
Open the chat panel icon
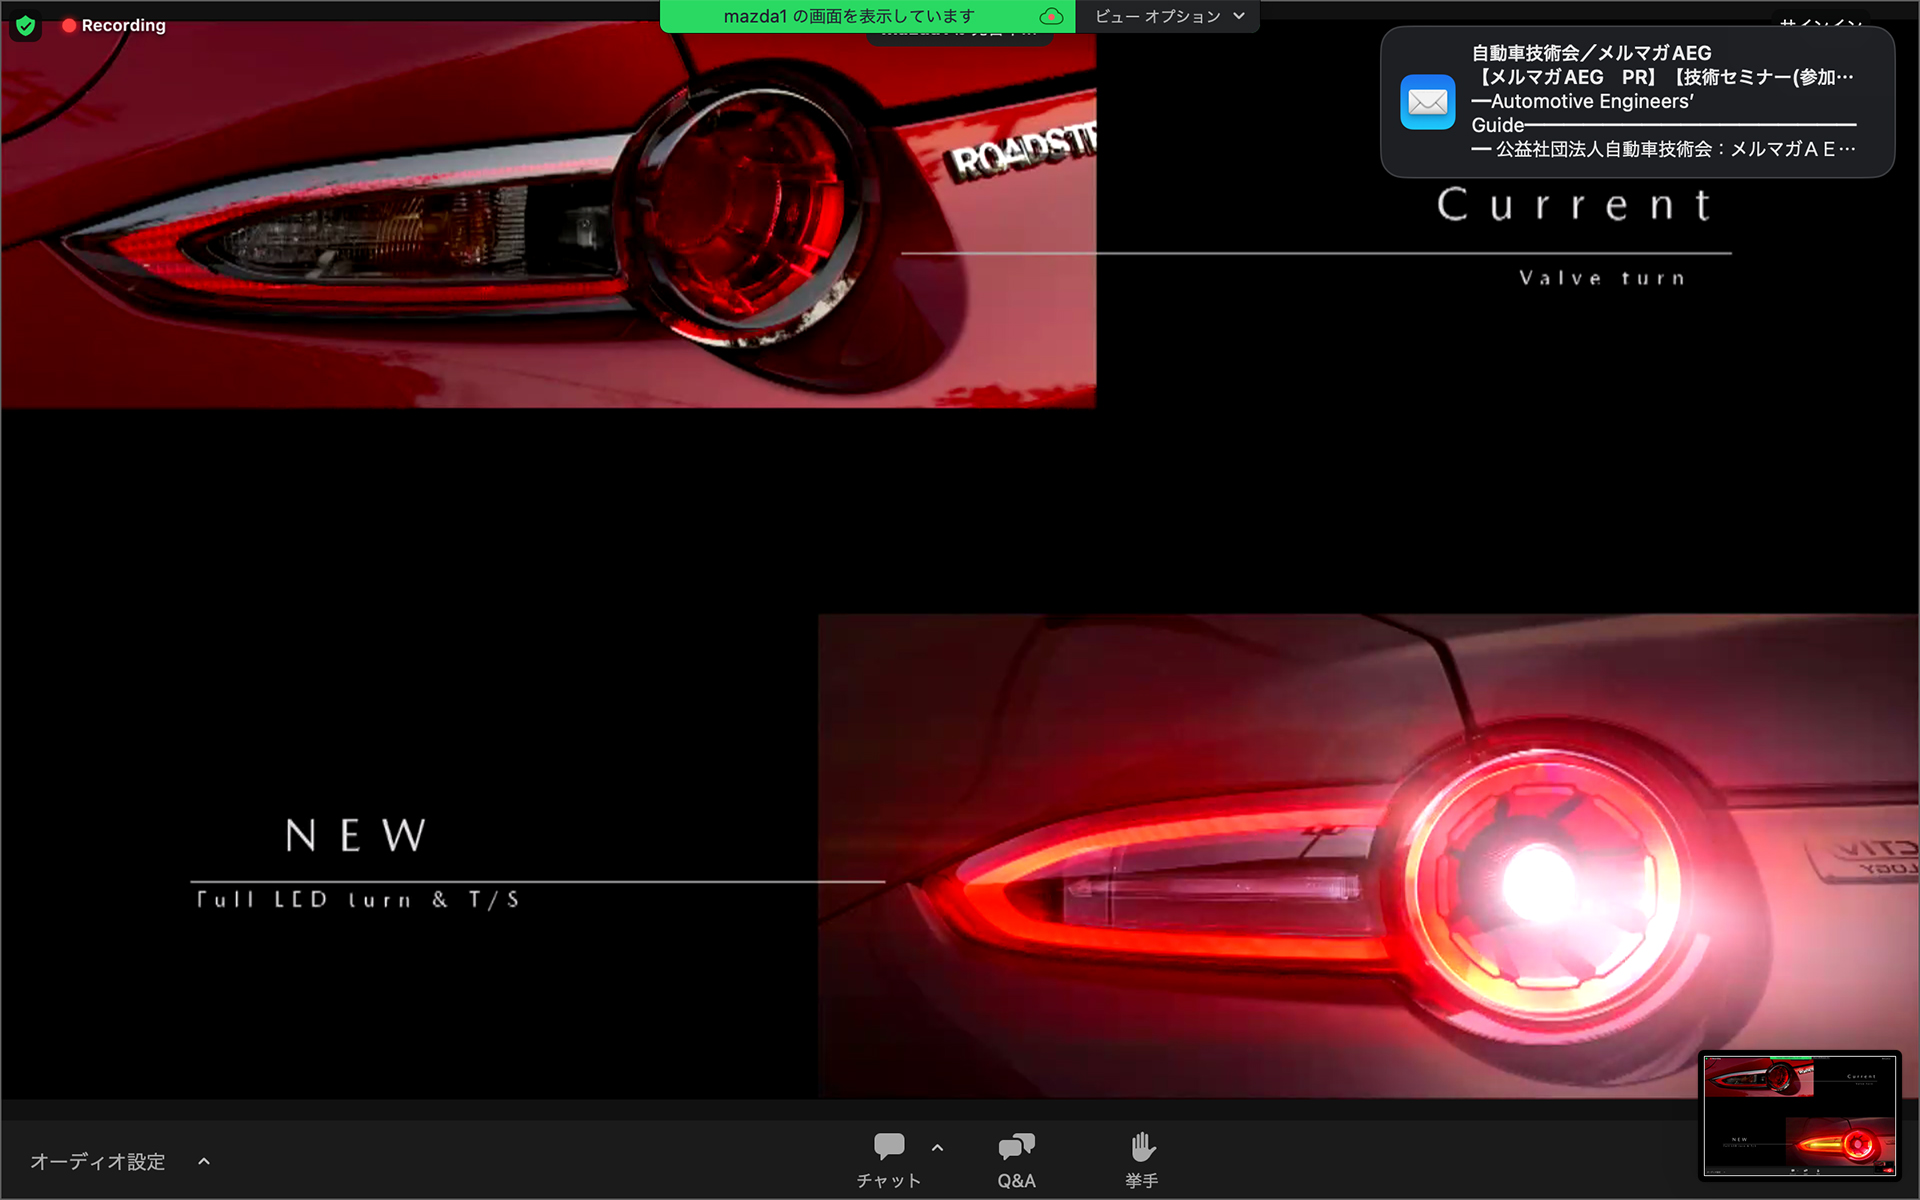click(888, 1147)
